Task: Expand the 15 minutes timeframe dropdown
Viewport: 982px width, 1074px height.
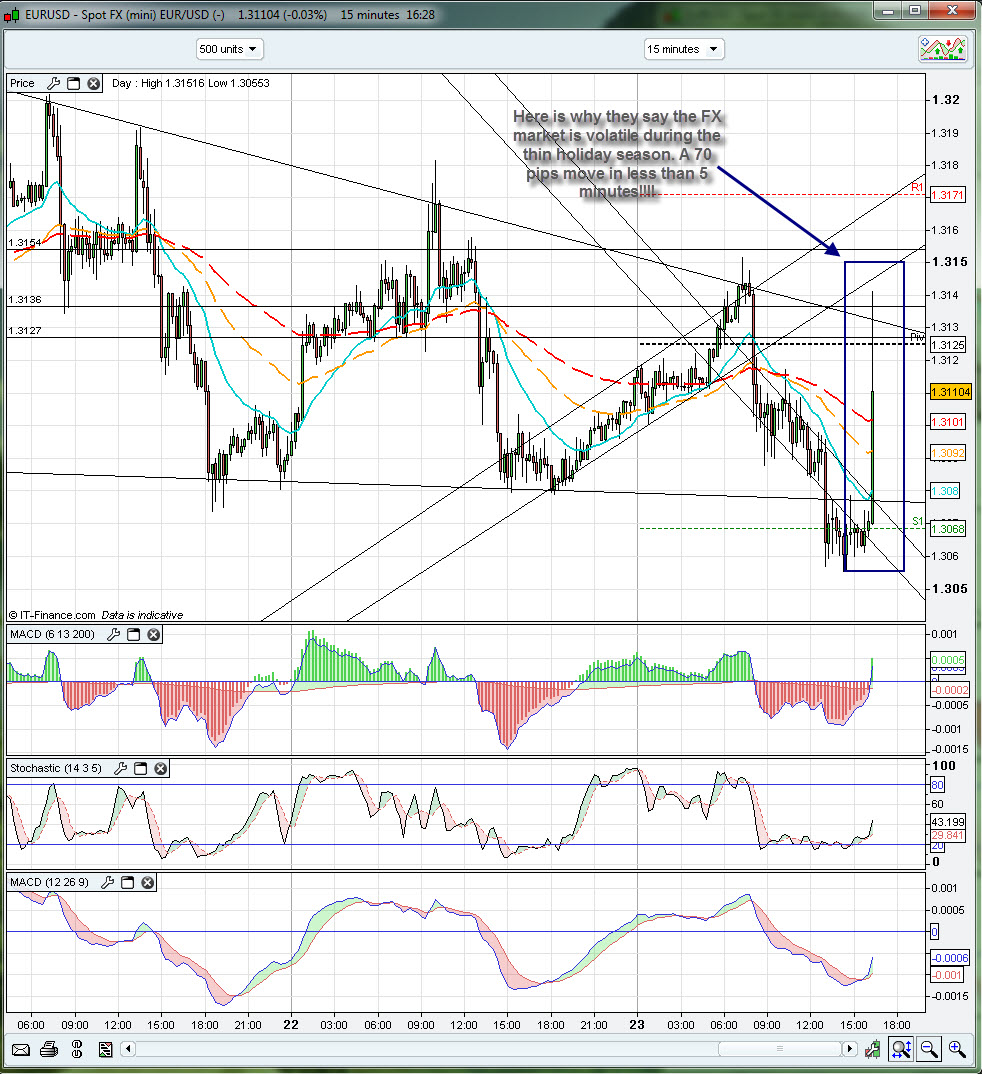Action: pyautogui.click(x=684, y=49)
